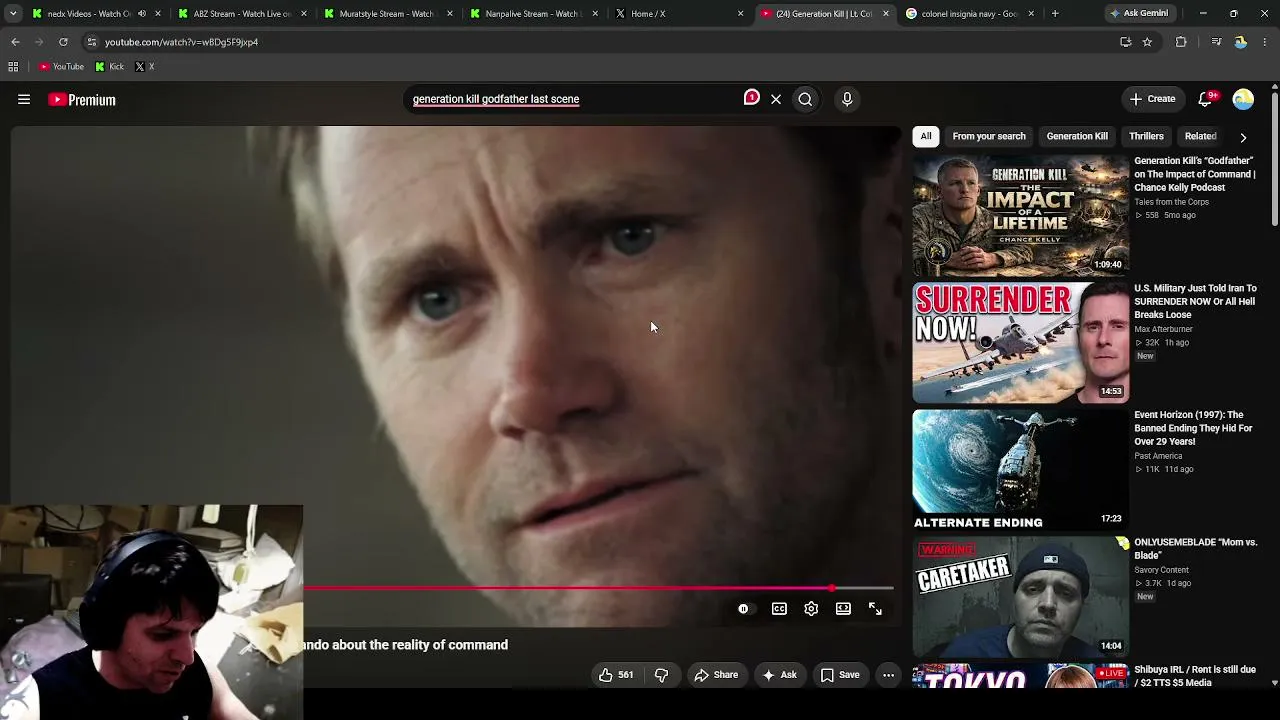Mute the nedx Videos tab audio icon

[141, 14]
